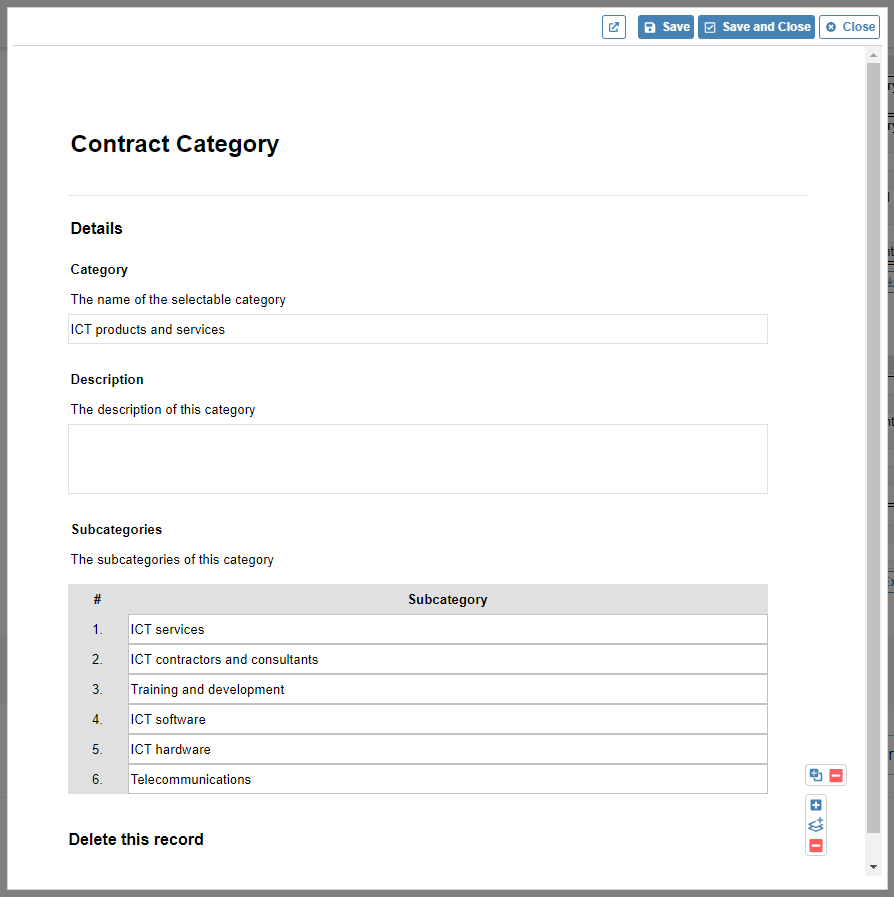The image size is (894, 897).
Task: Edit the Telecommunications subcategory row
Action: coord(448,779)
